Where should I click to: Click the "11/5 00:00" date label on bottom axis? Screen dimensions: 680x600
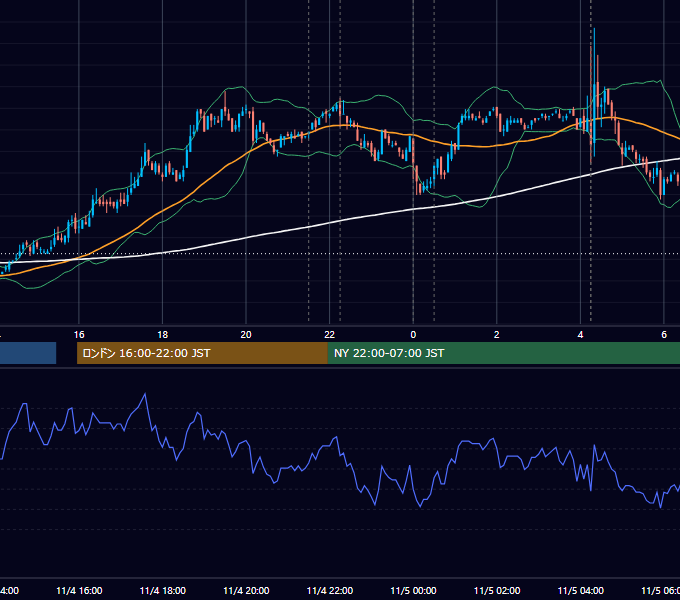[413, 591]
